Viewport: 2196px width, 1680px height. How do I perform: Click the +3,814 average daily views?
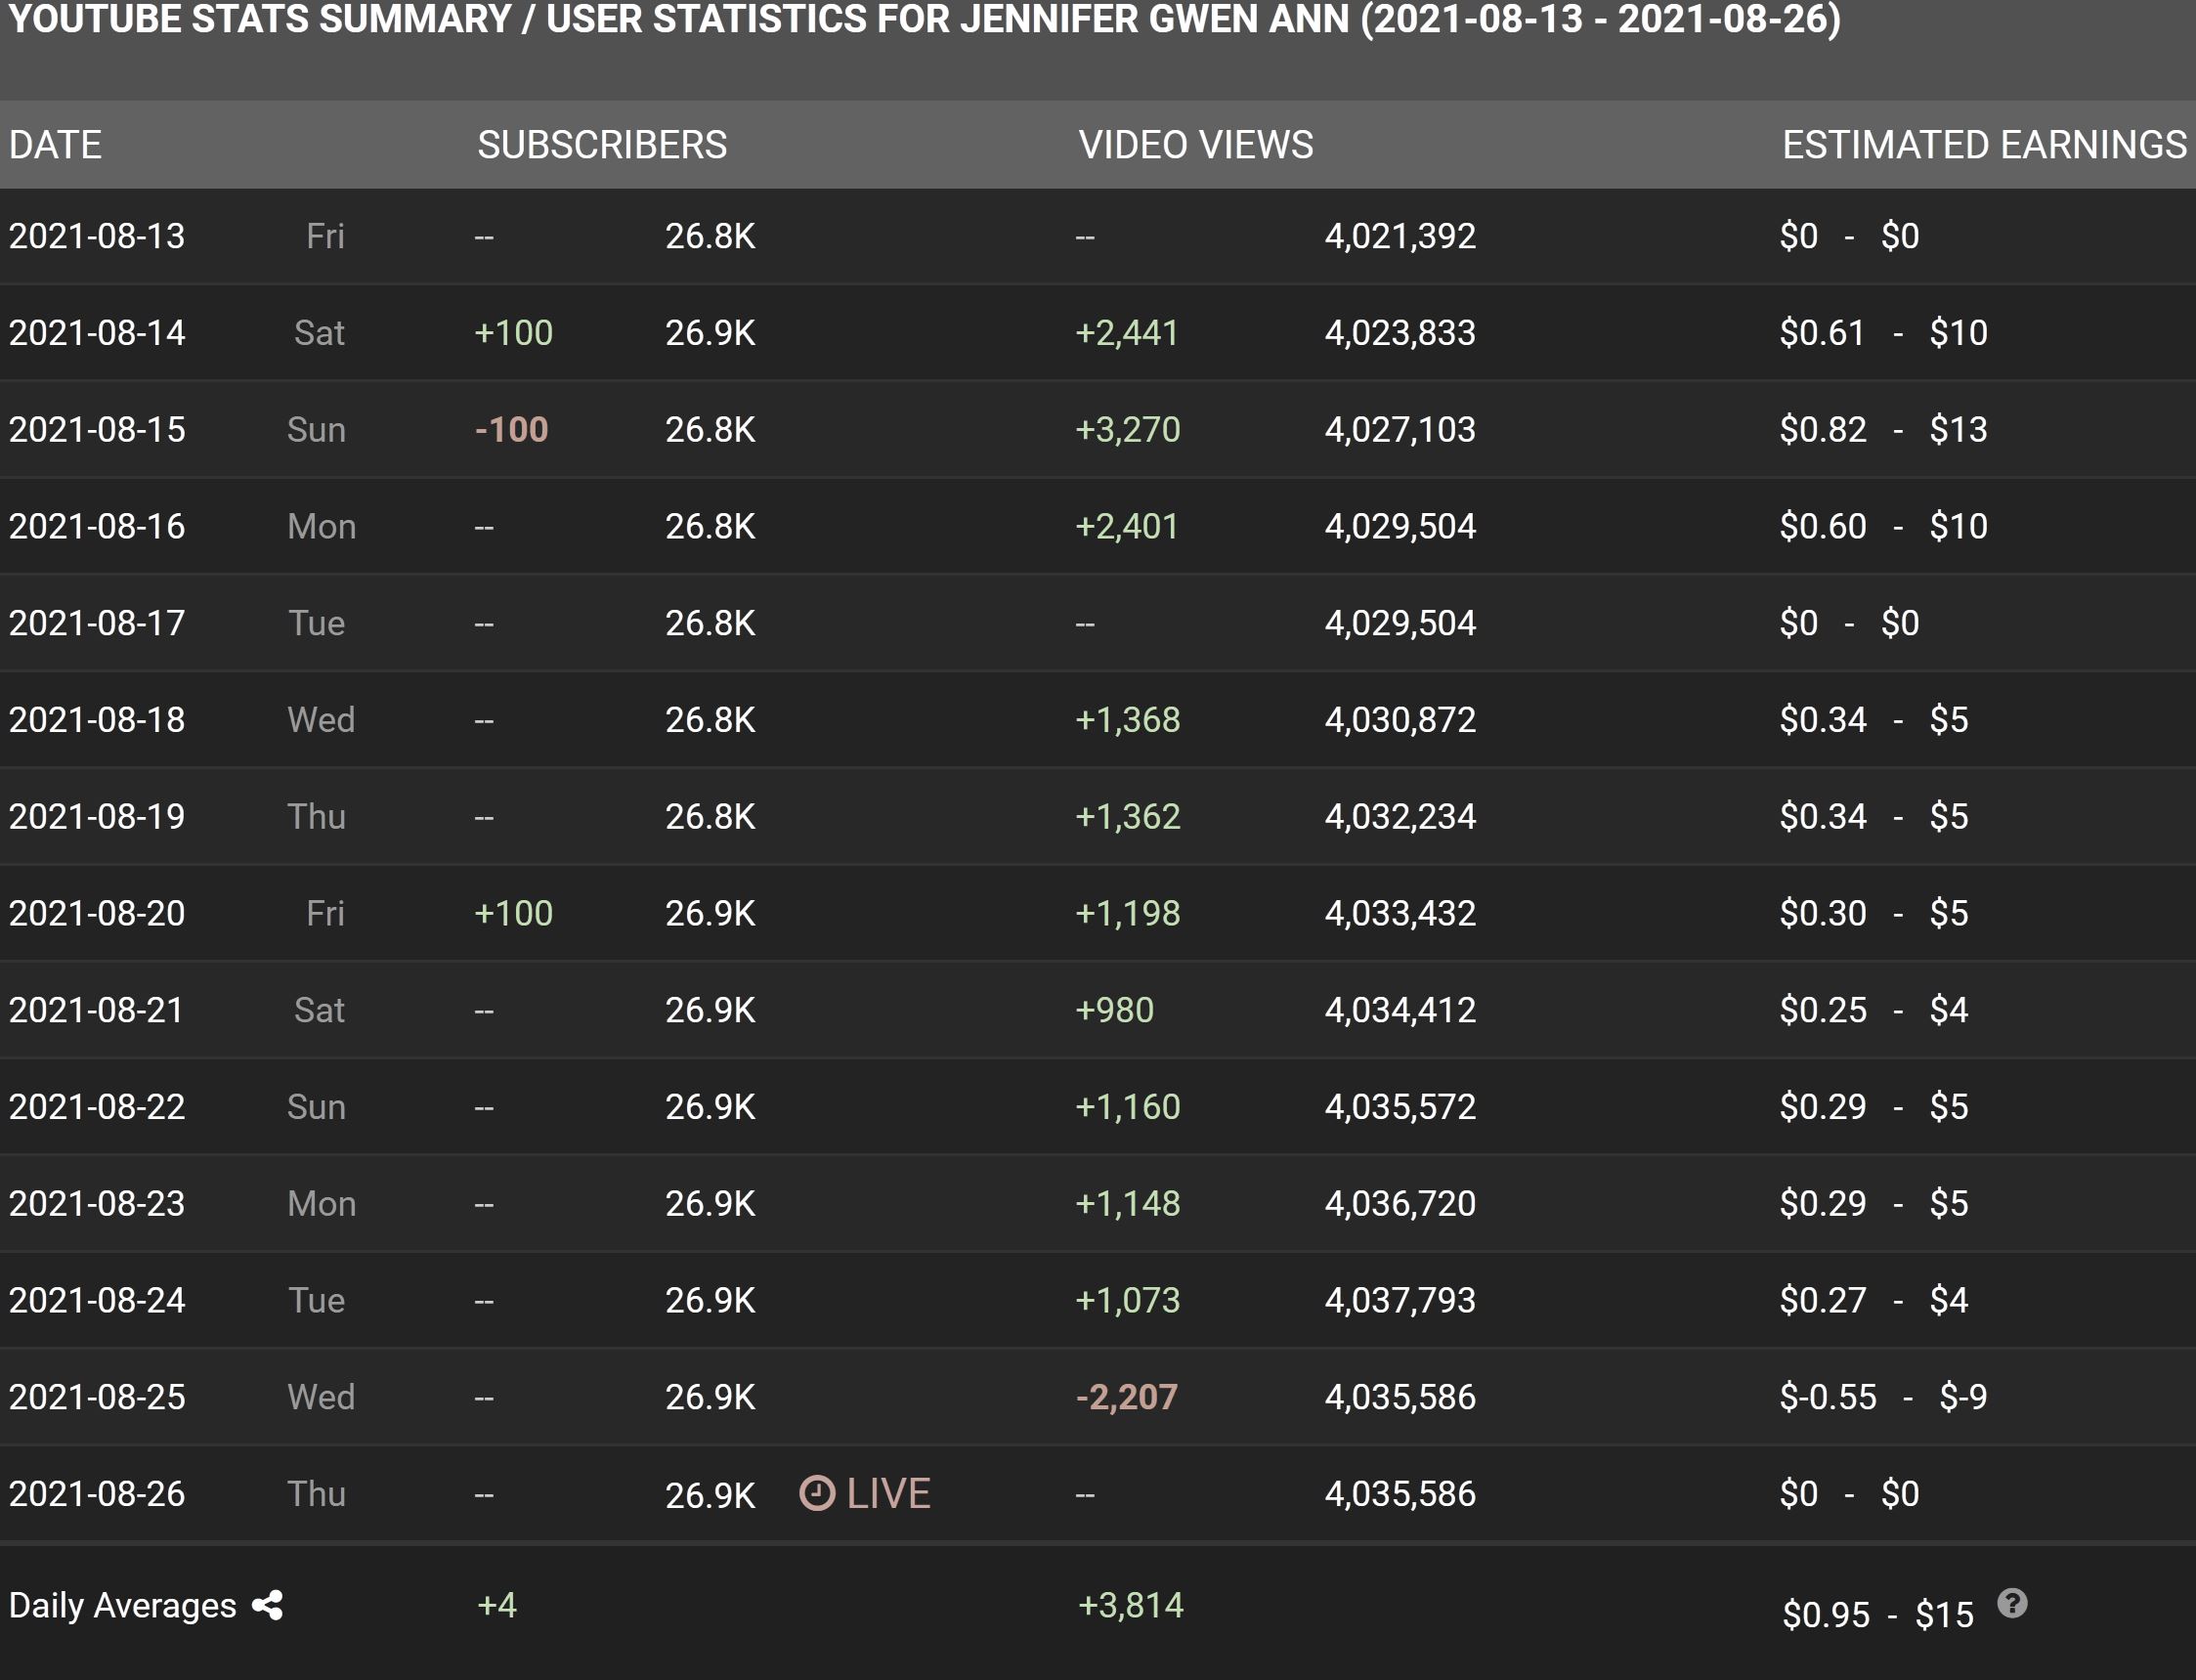(x=1130, y=1606)
